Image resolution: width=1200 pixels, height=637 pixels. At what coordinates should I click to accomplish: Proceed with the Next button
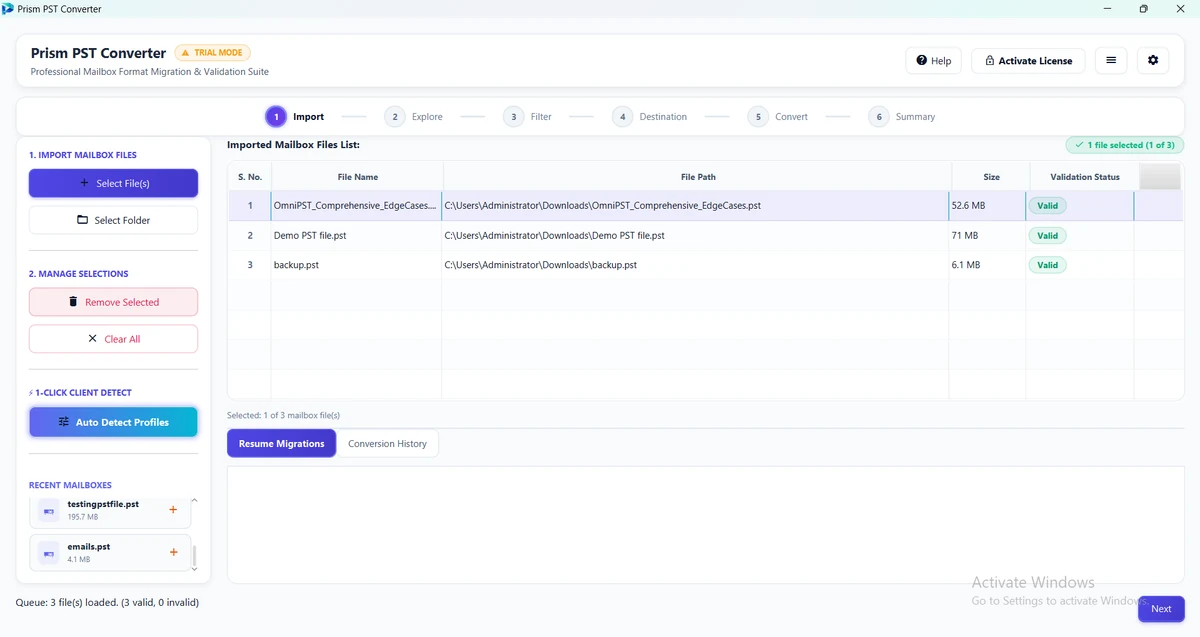[1160, 608]
